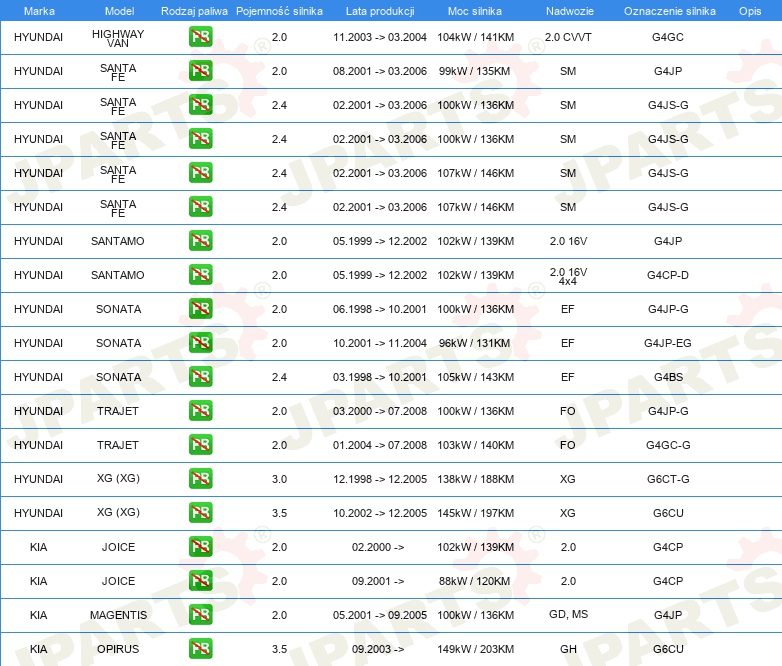Click the MAGENTIS model cell
This screenshot has height=666, width=782.
point(118,615)
